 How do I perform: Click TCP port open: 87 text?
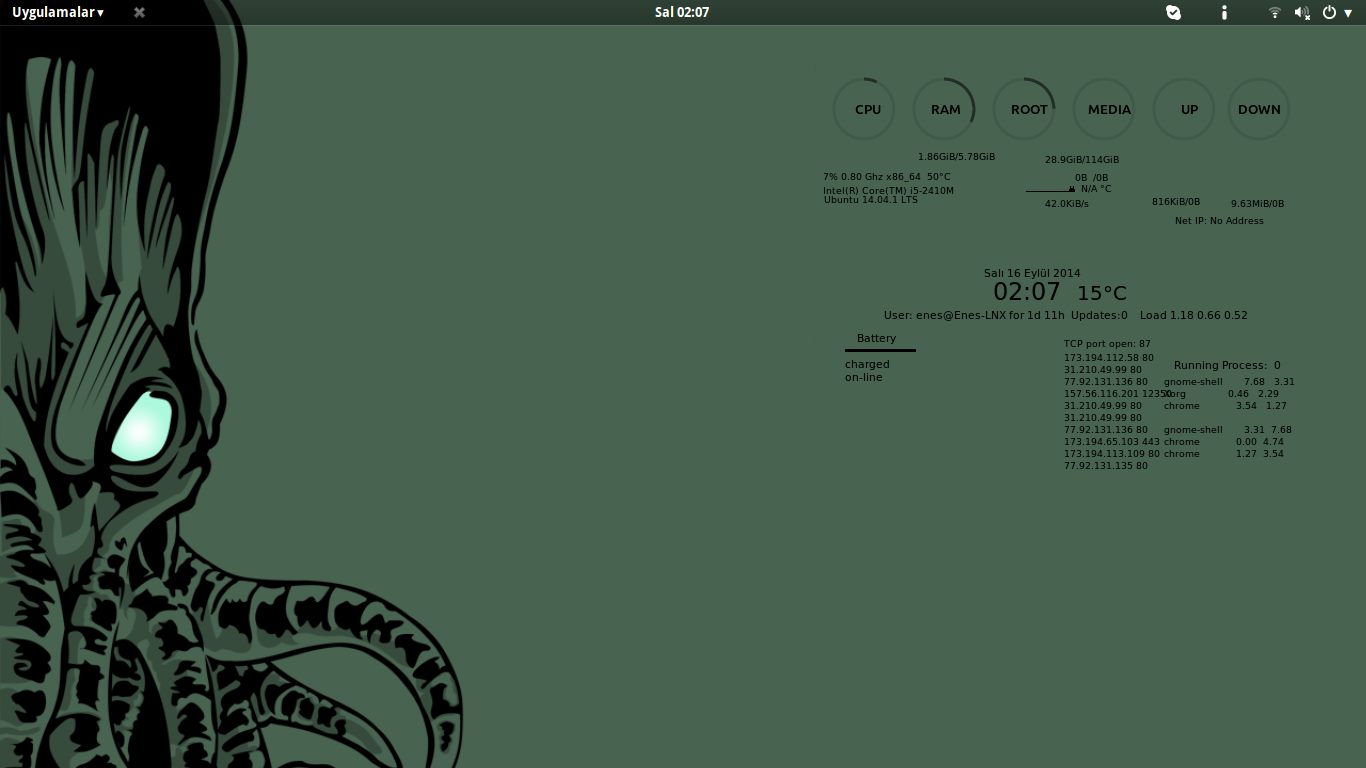tap(1107, 344)
